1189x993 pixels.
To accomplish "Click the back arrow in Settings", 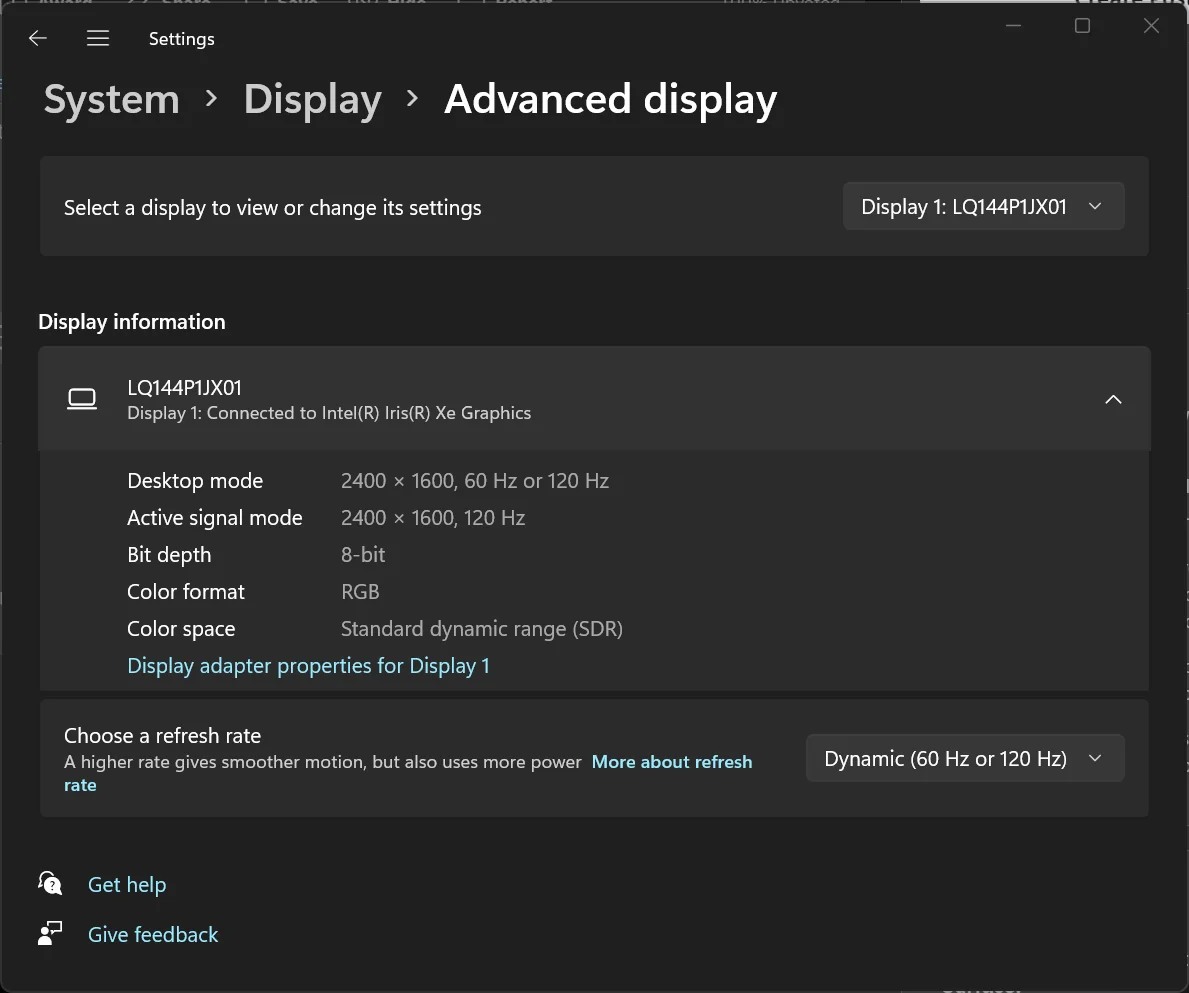I will pyautogui.click(x=38, y=39).
